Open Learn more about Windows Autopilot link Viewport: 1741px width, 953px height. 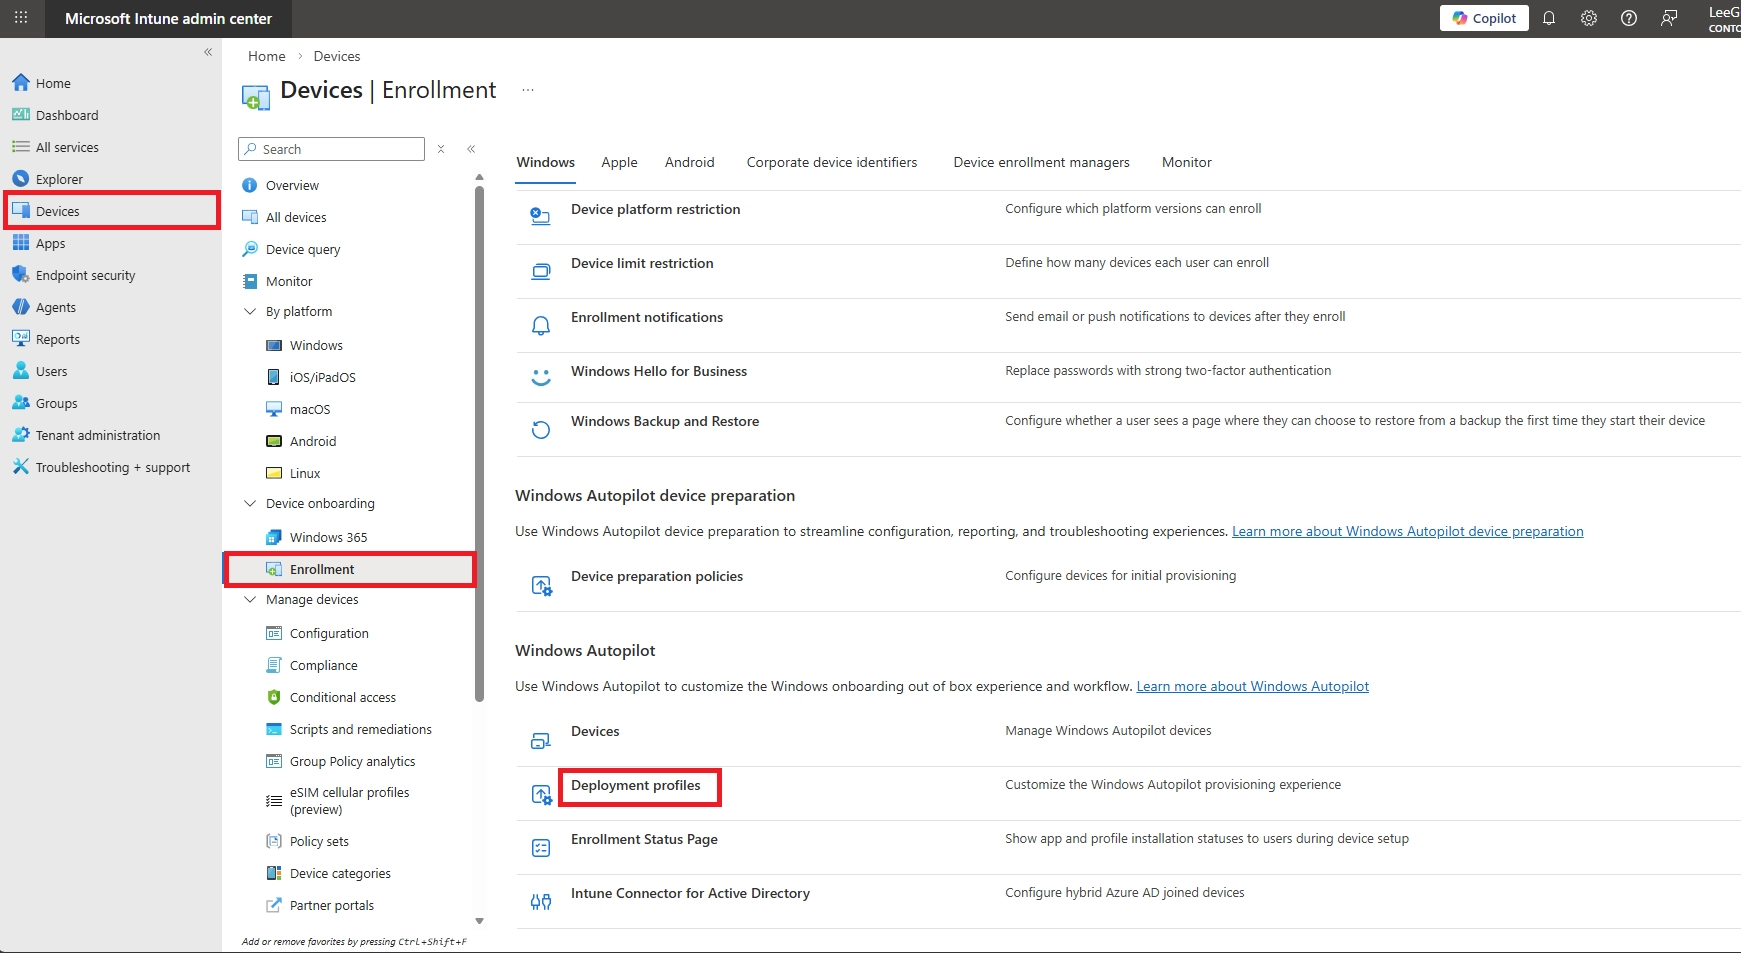(1252, 686)
